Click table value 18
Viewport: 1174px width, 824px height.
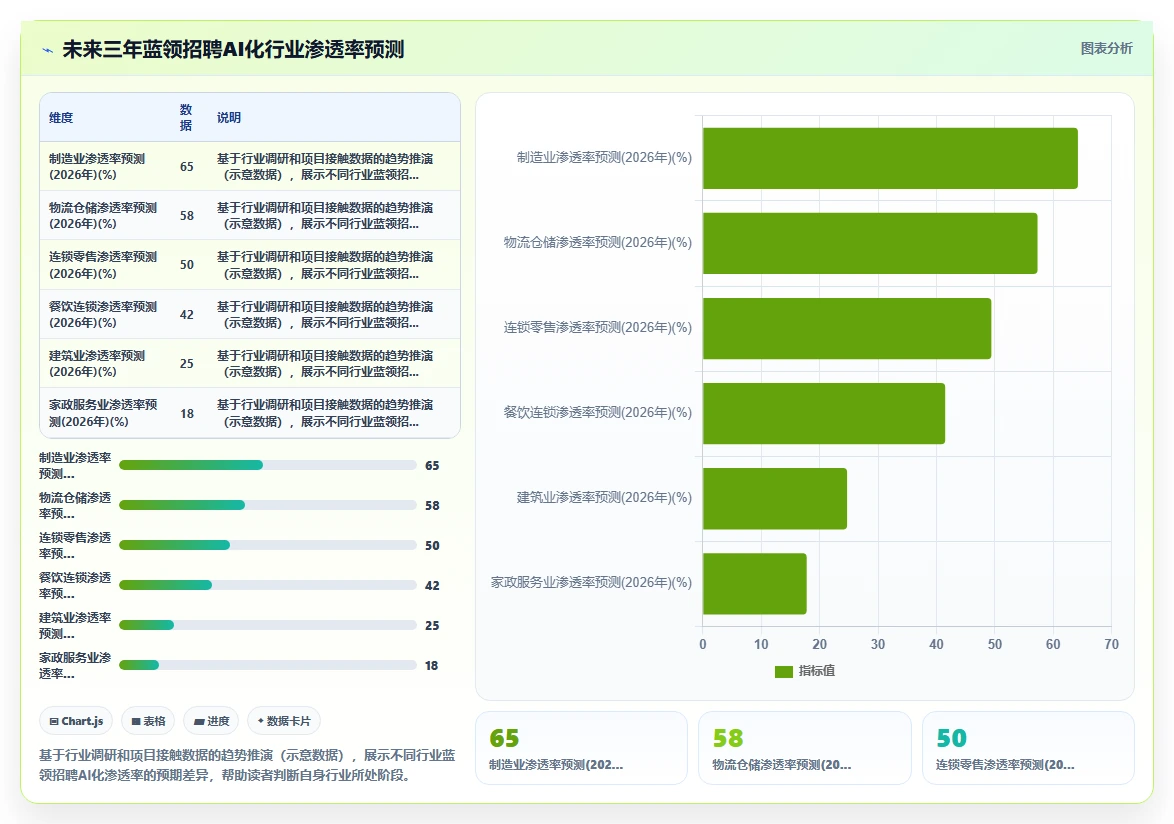[186, 413]
